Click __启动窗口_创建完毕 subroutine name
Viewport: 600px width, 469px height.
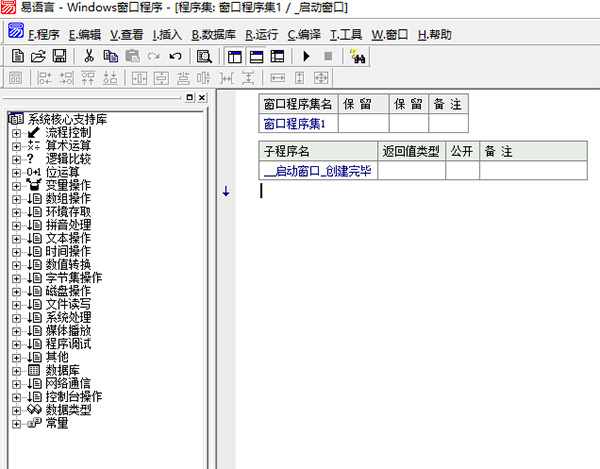click(x=318, y=171)
